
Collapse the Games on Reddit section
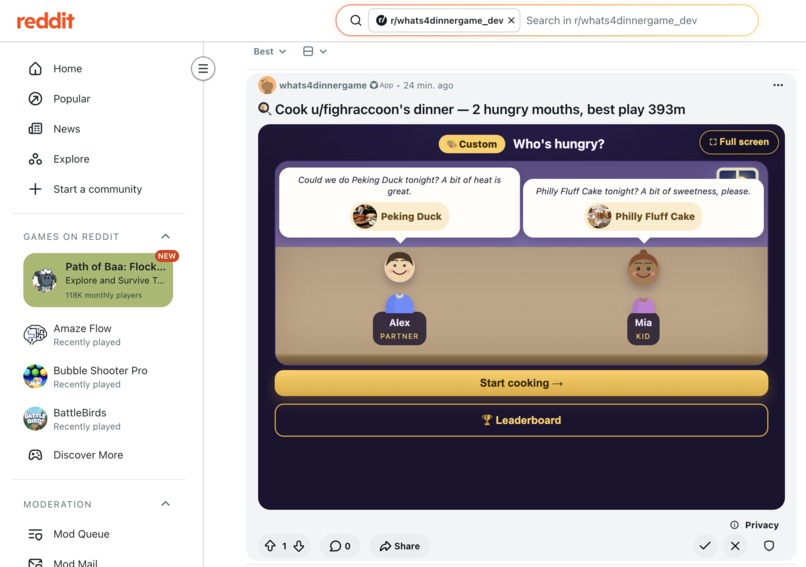coord(166,236)
